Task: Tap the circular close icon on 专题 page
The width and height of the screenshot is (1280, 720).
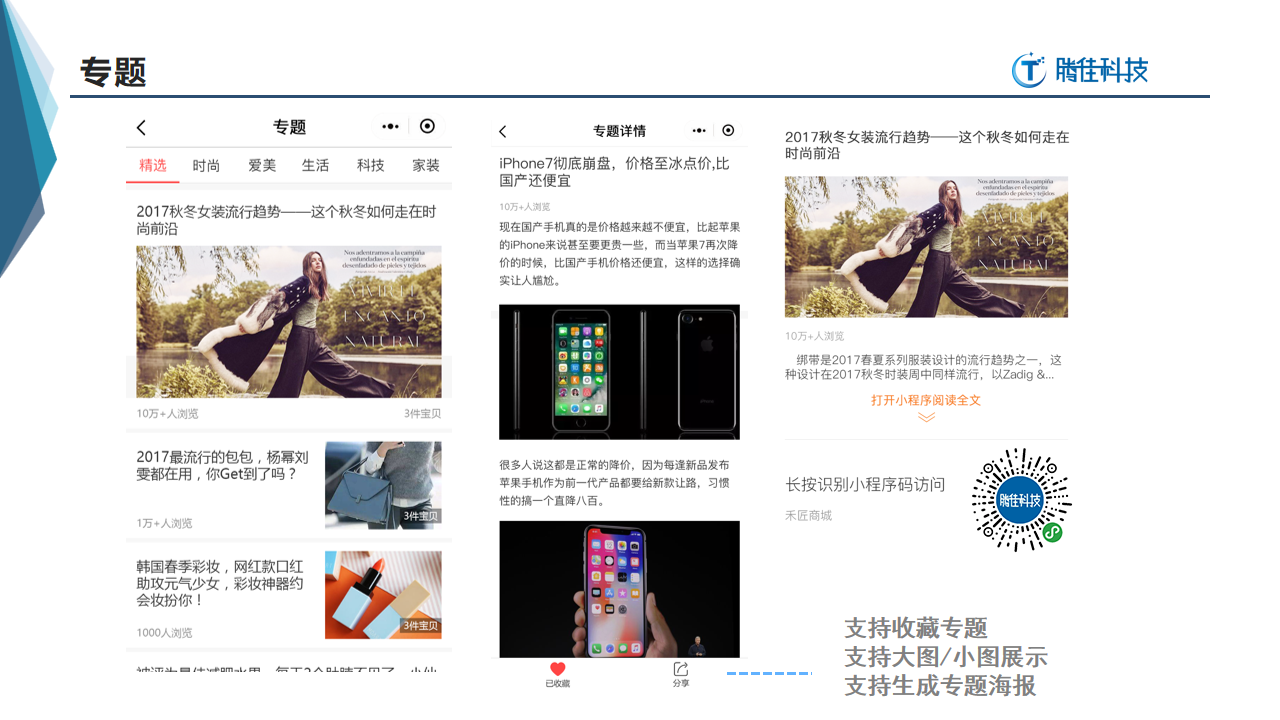Action: [x=428, y=126]
